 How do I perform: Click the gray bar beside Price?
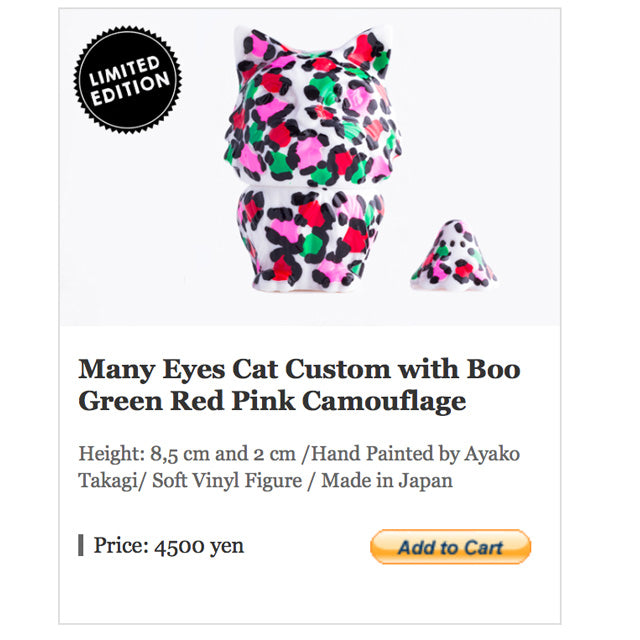coord(80,546)
